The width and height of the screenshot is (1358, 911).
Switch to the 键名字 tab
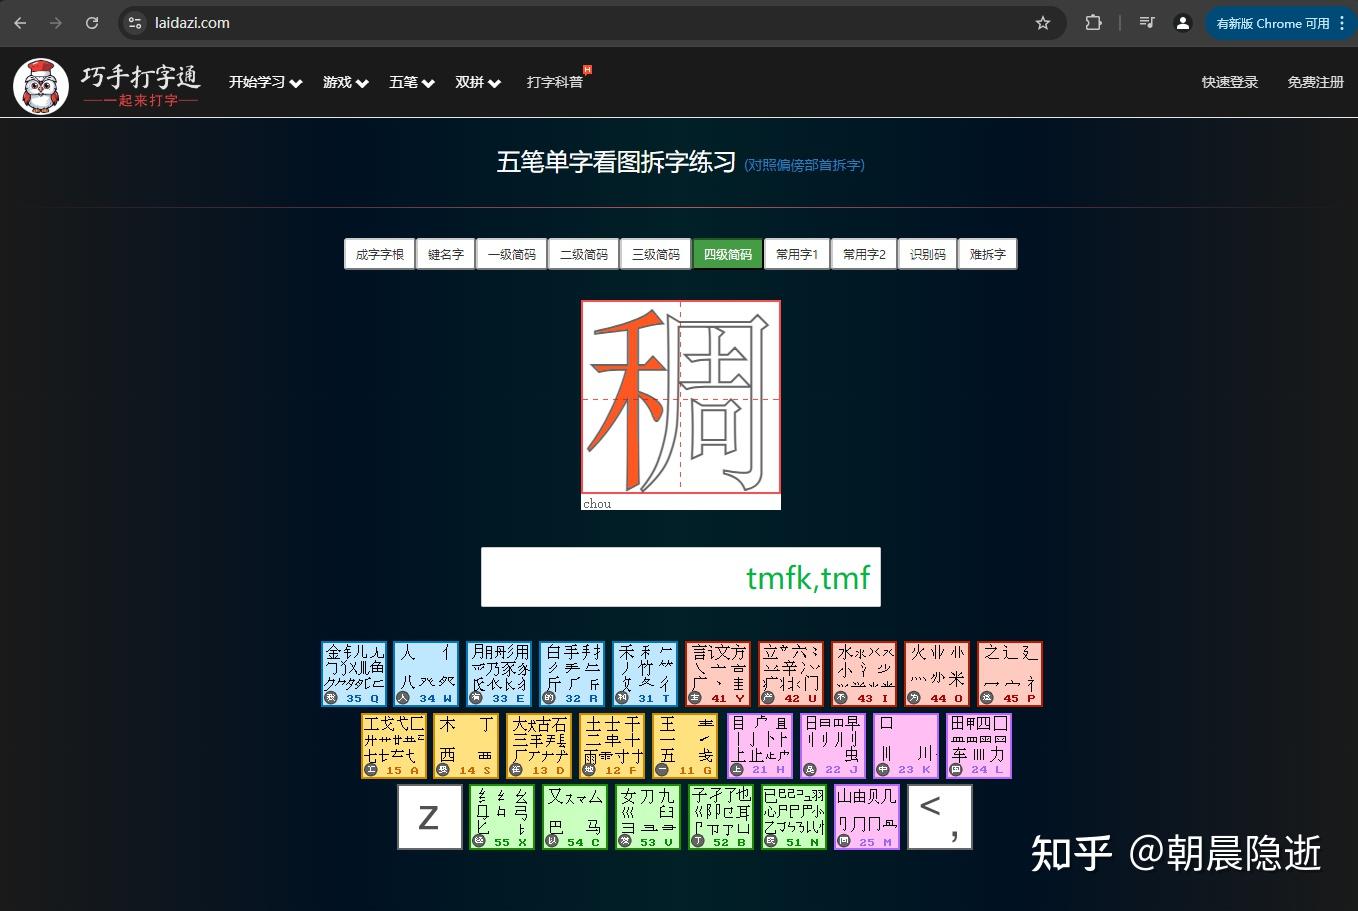click(446, 254)
